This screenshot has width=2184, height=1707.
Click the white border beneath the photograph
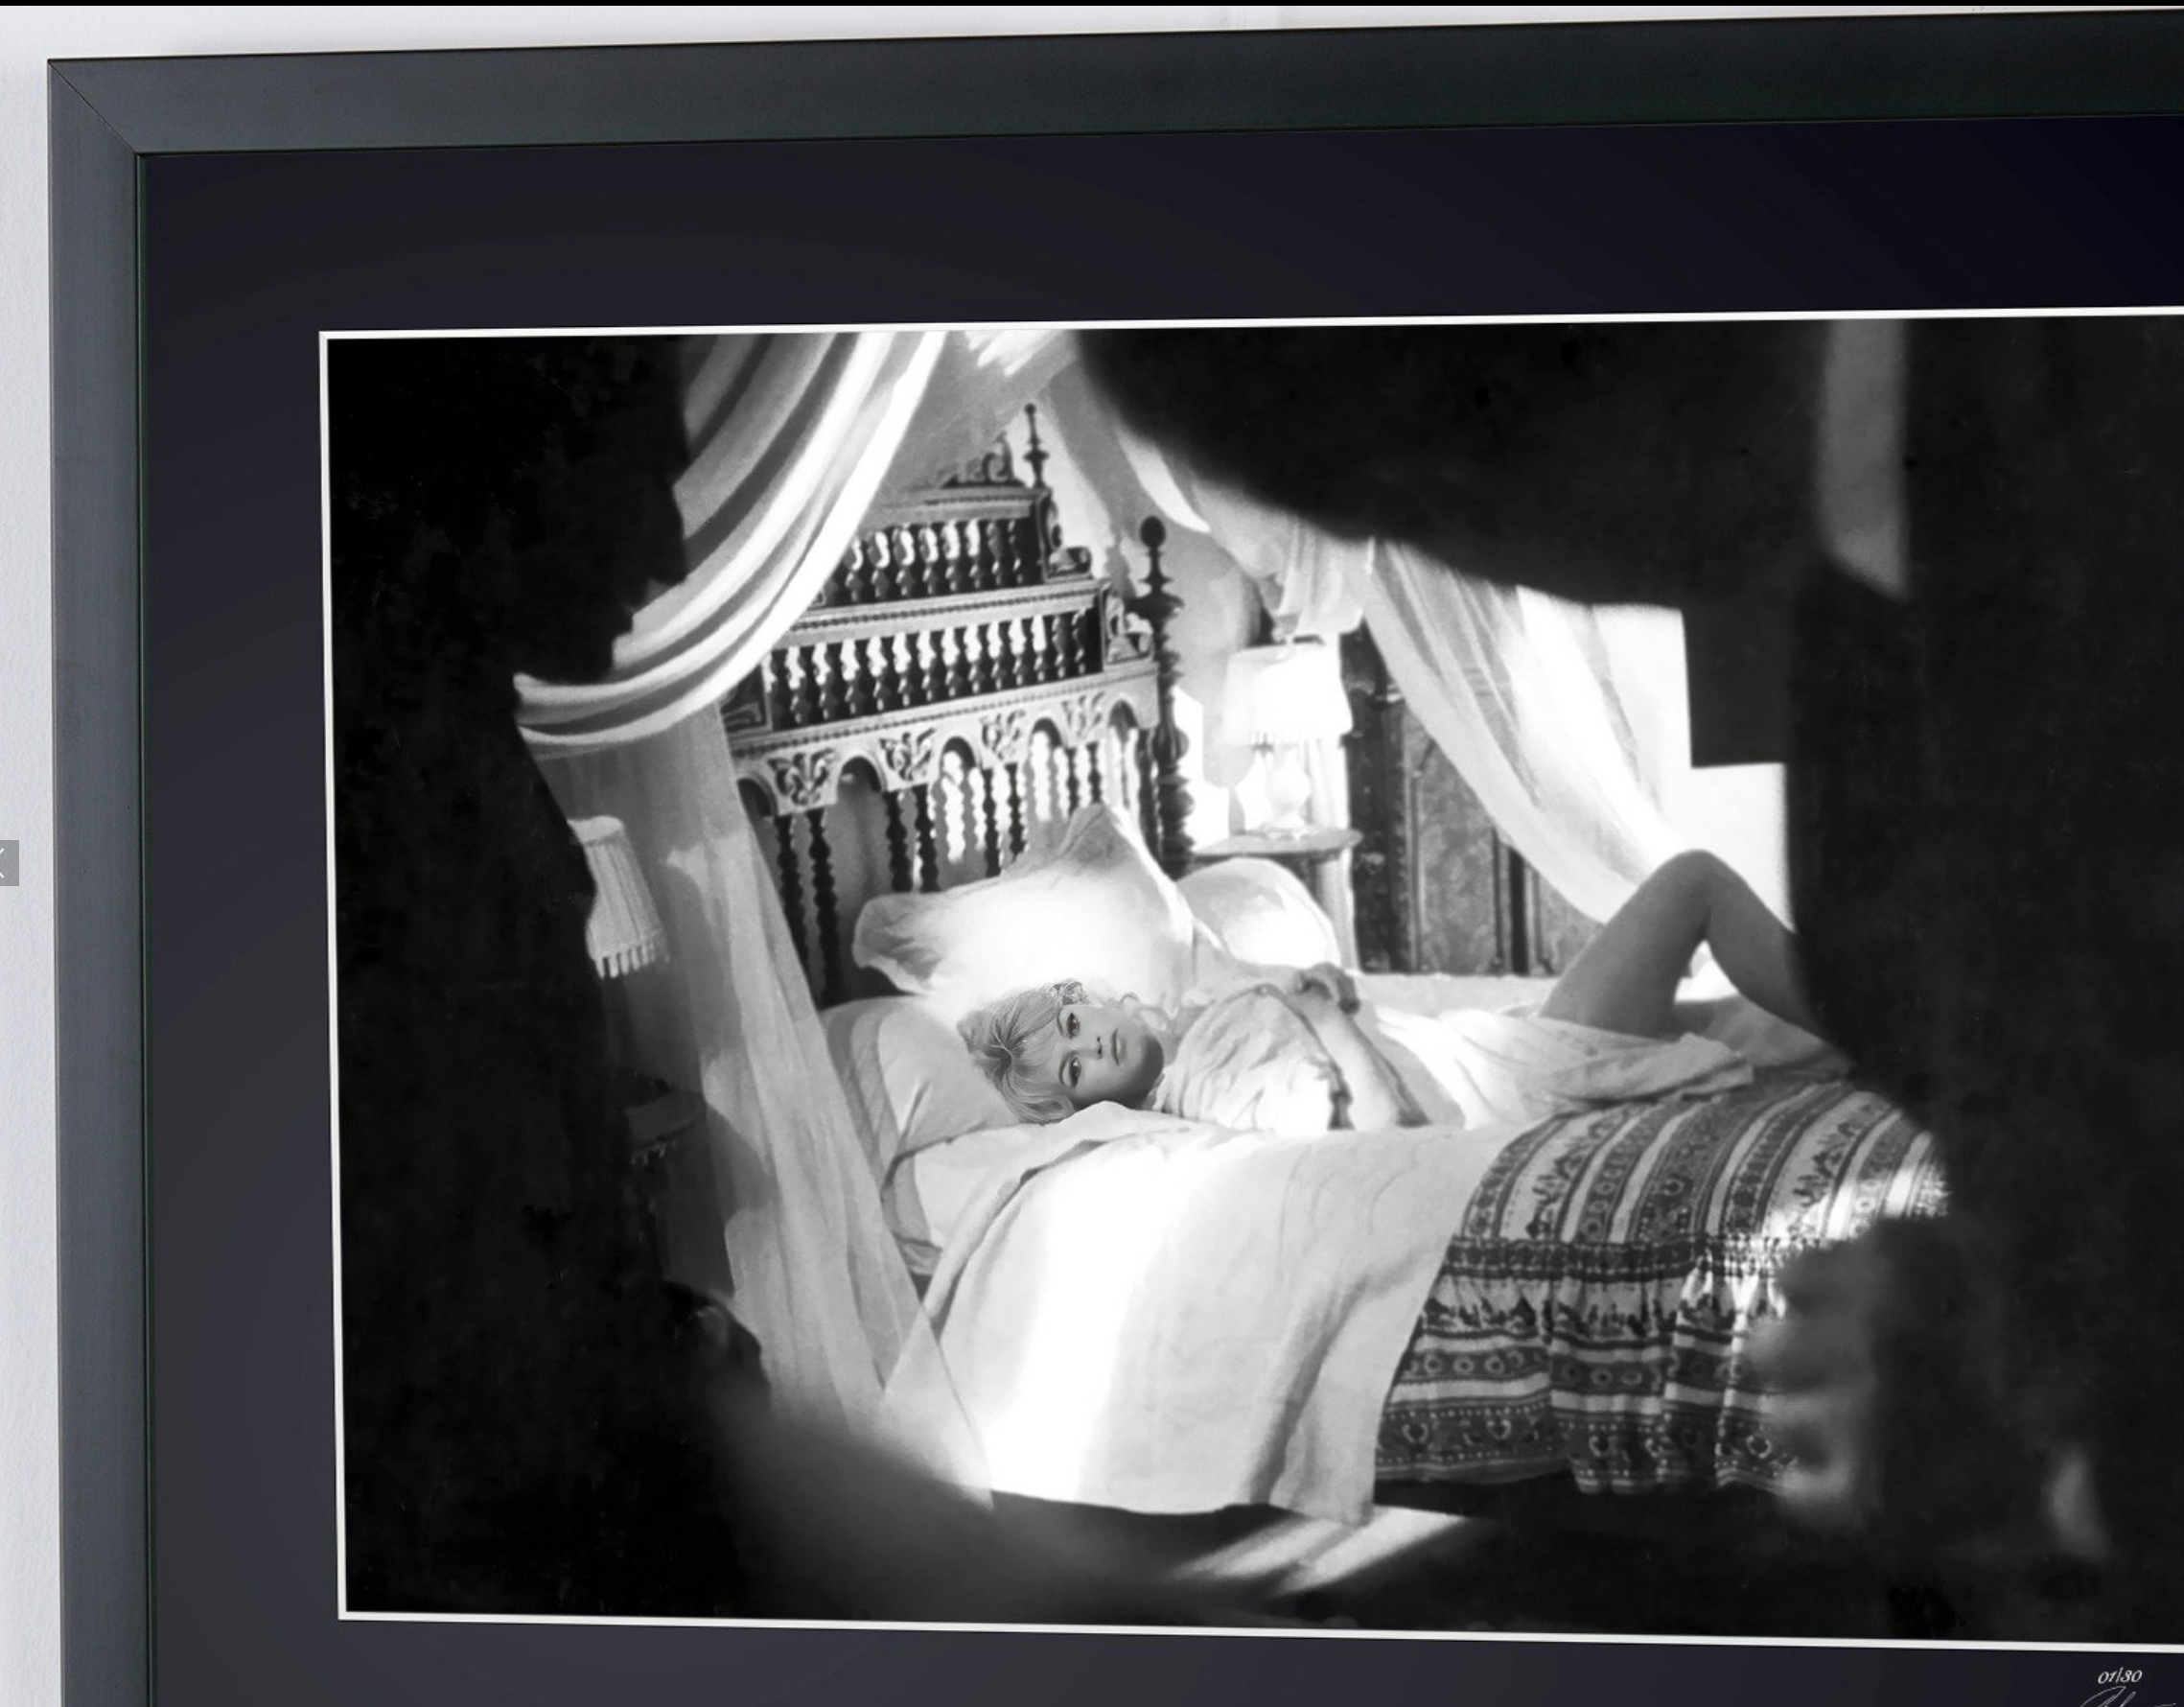click(1200, 1630)
